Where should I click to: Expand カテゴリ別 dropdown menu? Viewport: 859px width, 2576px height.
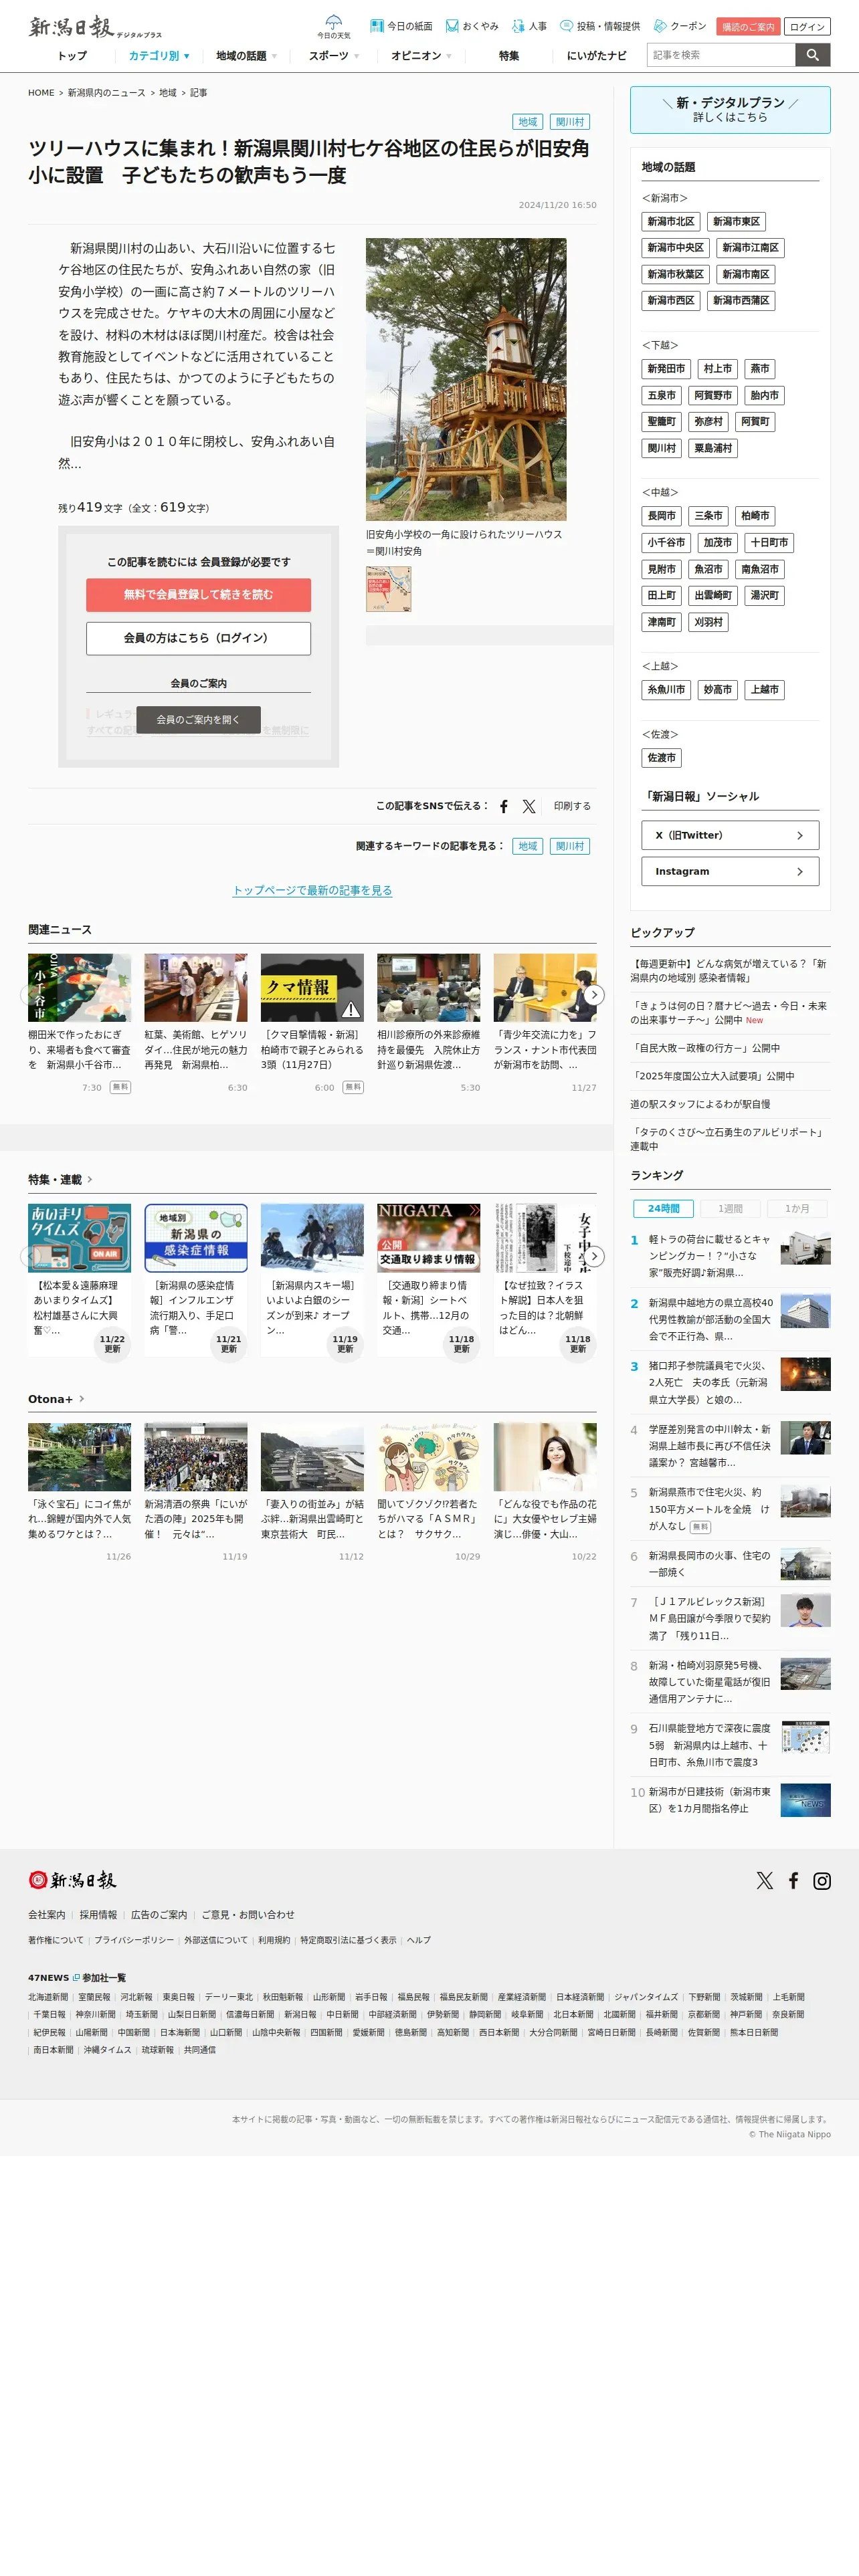coord(159,56)
